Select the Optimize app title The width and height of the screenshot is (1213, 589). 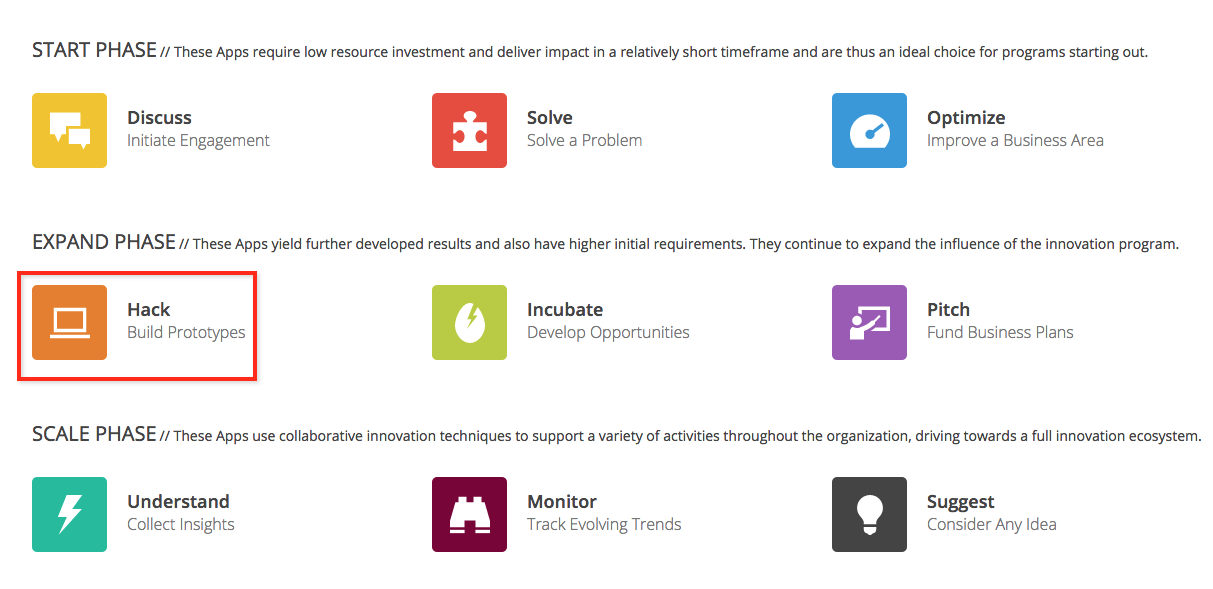pos(966,118)
